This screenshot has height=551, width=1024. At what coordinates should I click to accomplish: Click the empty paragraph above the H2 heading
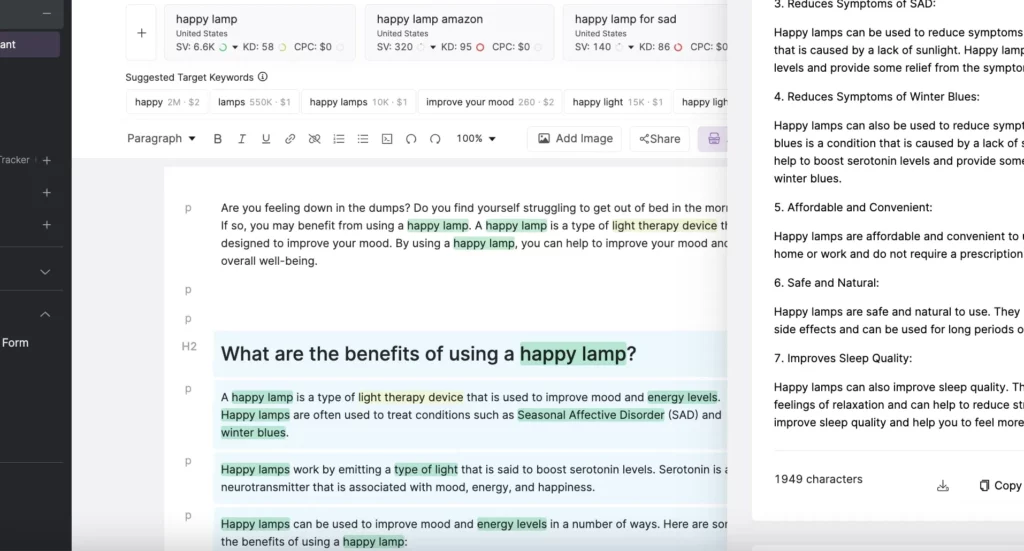(x=470, y=319)
